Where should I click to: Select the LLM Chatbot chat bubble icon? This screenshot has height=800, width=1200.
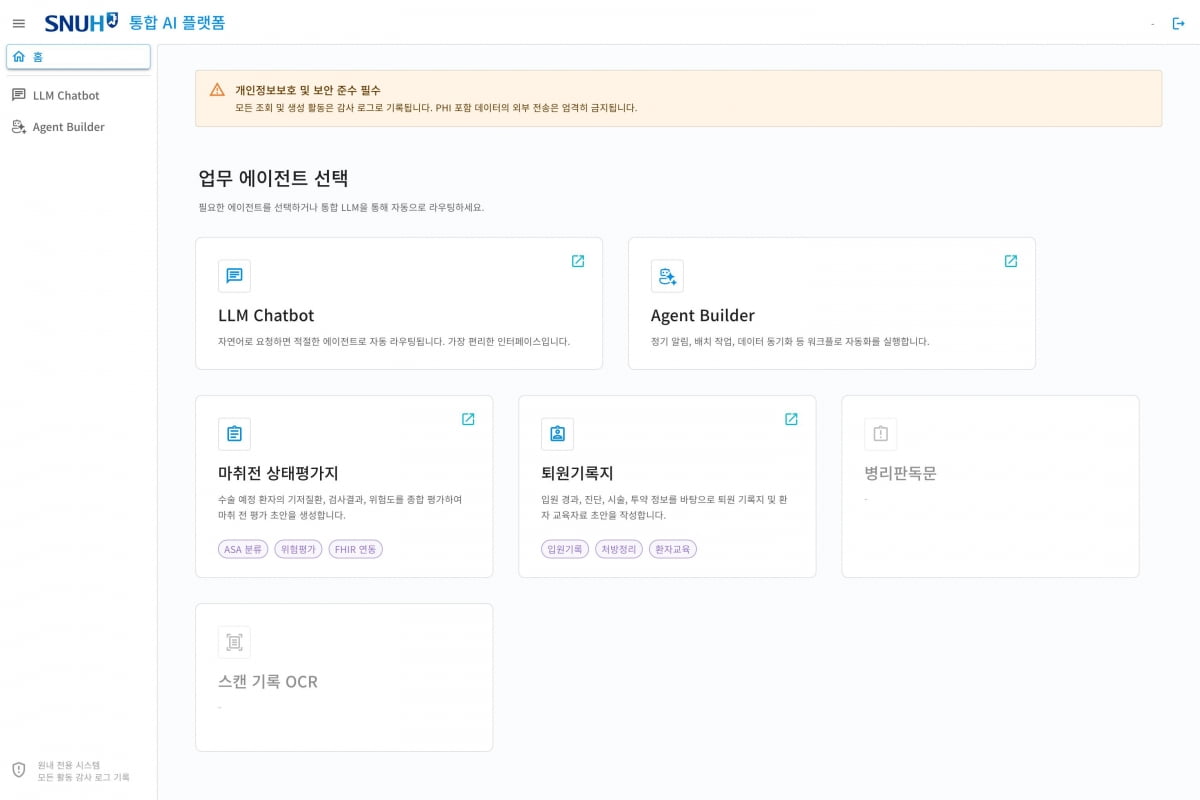point(234,275)
